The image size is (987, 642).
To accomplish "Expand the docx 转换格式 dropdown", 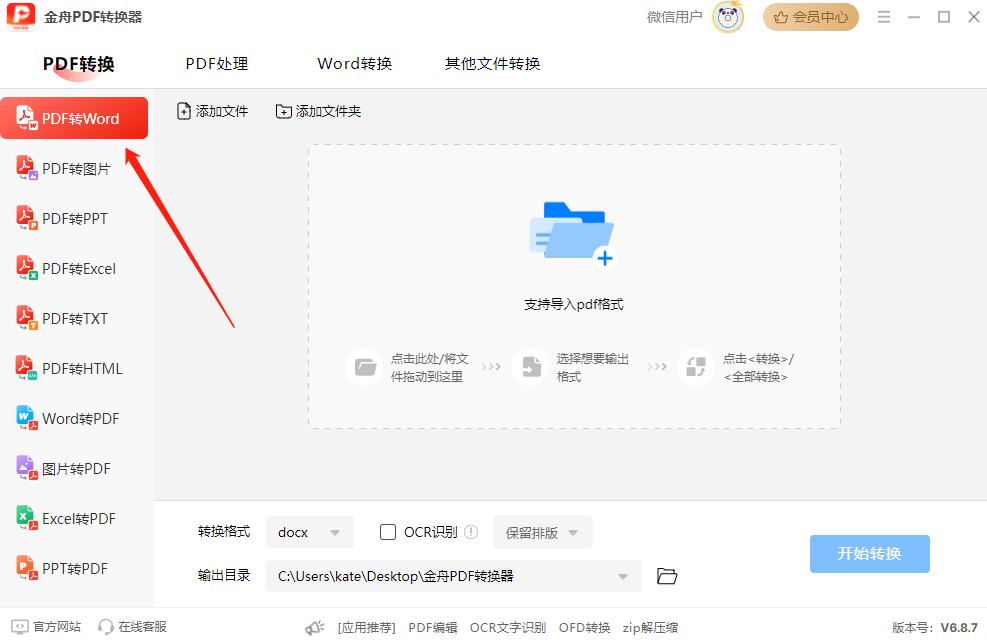I will (x=310, y=532).
